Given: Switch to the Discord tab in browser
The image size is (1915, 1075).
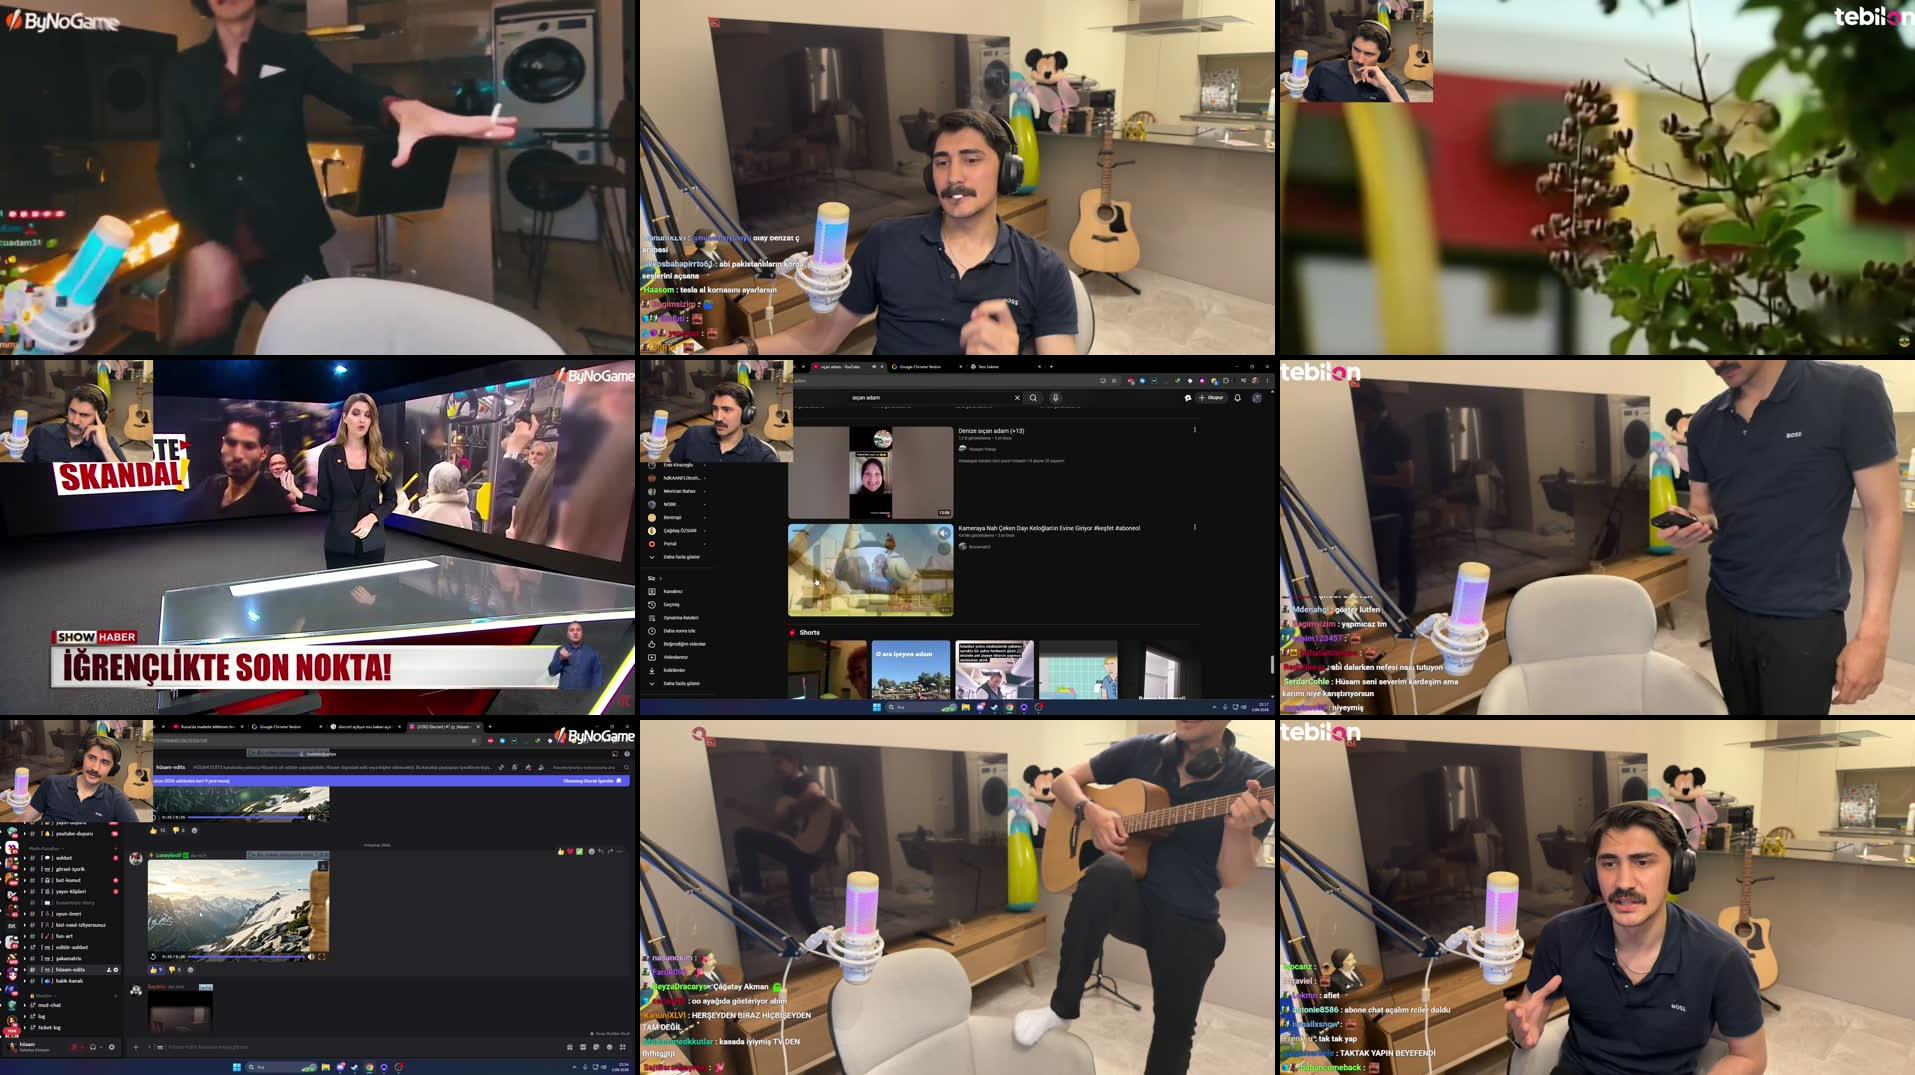Looking at the screenshot, I should [x=442, y=726].
